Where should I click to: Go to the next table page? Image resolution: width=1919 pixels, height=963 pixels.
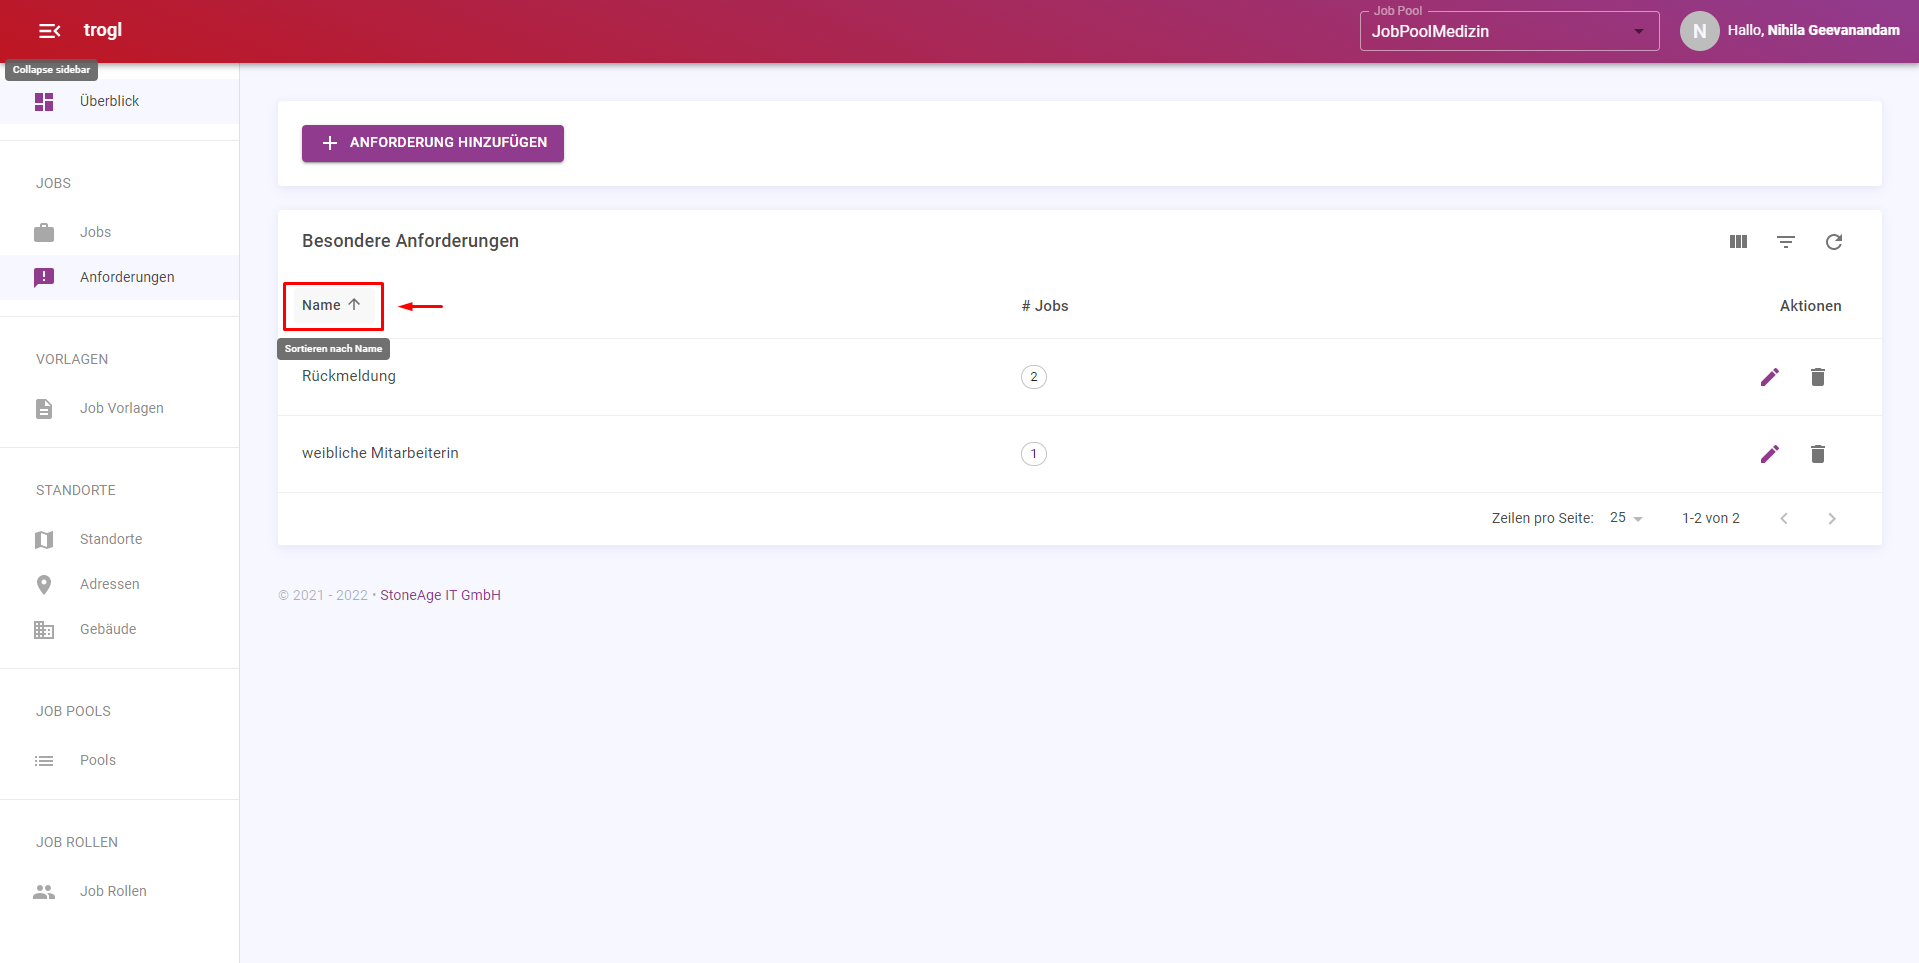tap(1832, 518)
